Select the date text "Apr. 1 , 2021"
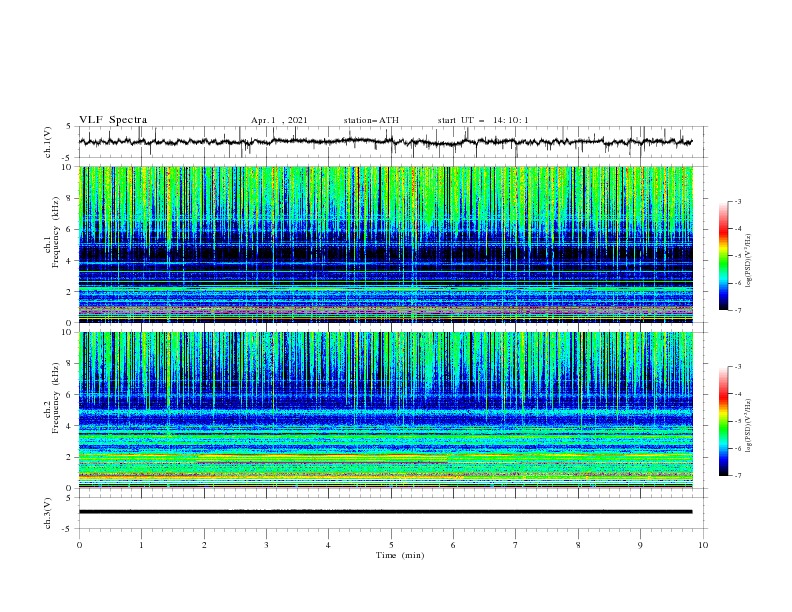 (279, 120)
